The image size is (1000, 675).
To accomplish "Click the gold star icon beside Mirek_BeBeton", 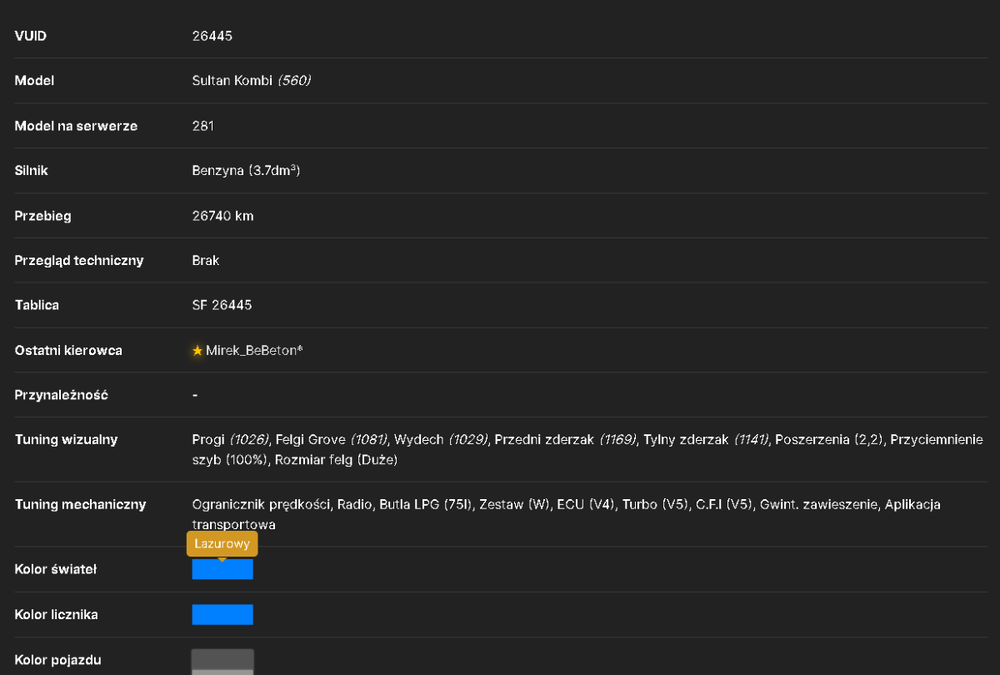I will 197,350.
